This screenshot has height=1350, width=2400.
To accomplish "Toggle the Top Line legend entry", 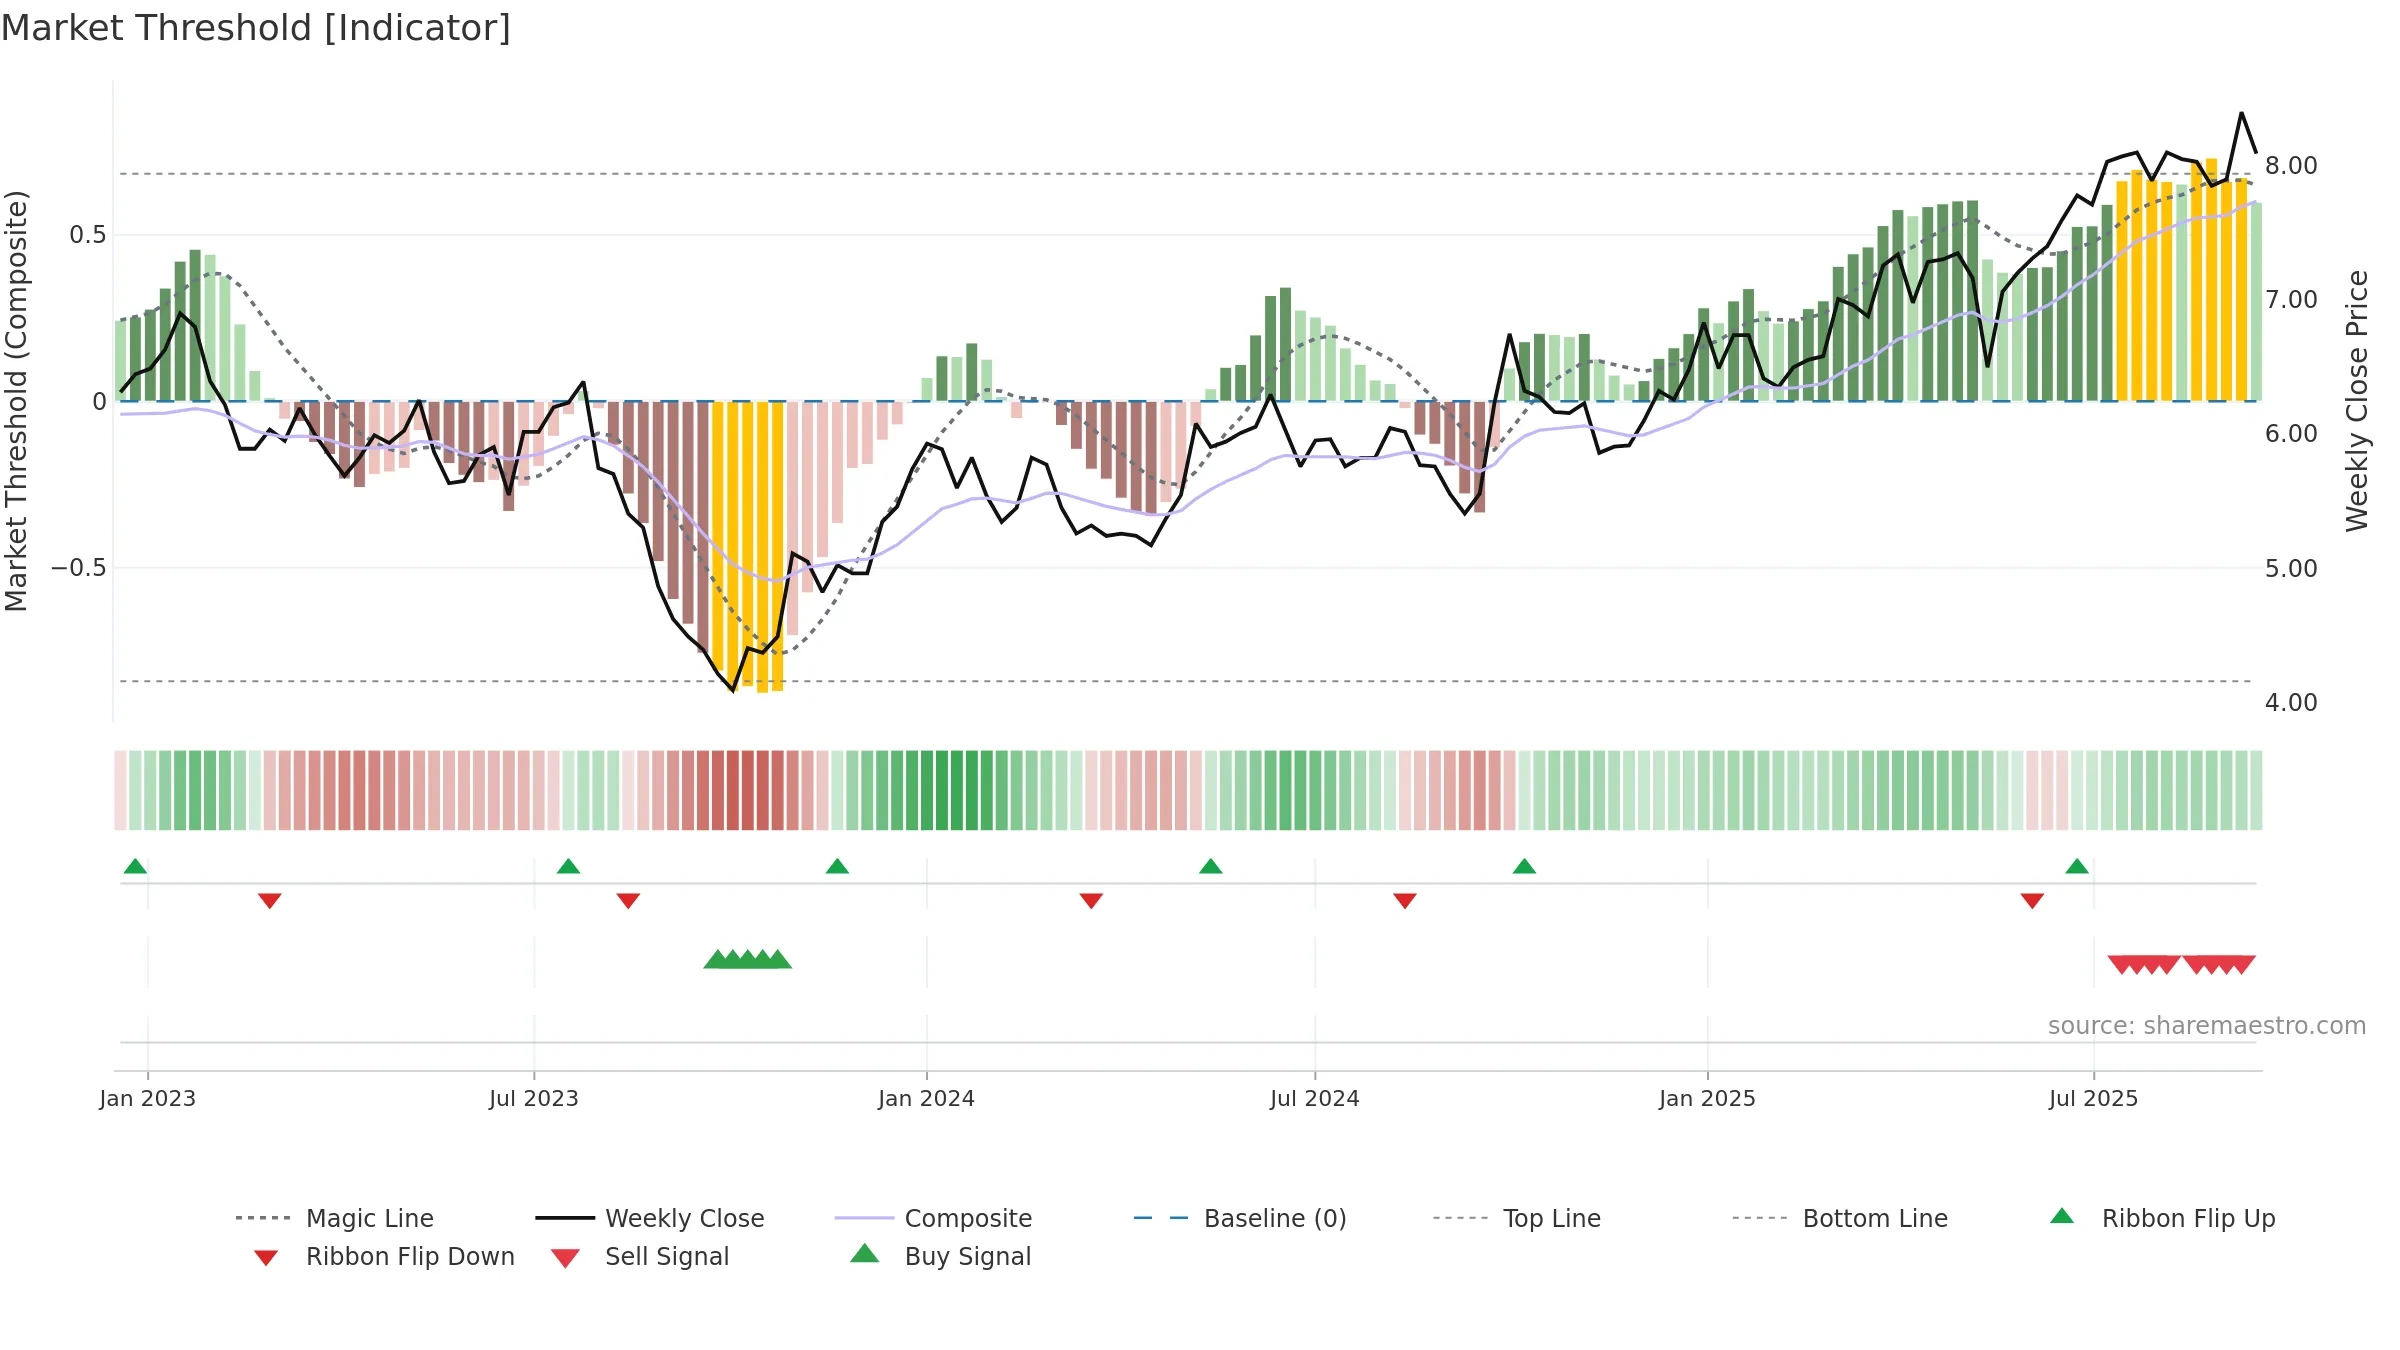I will point(1517,1218).
